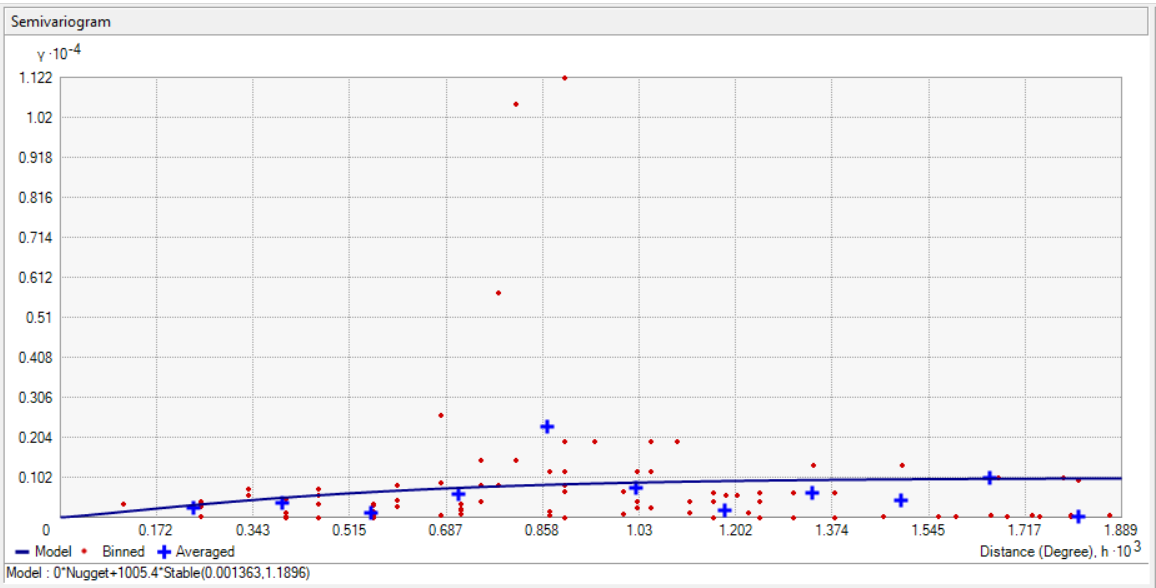
Task: Click the 1.122 y-axis tick label
Action: point(36,77)
